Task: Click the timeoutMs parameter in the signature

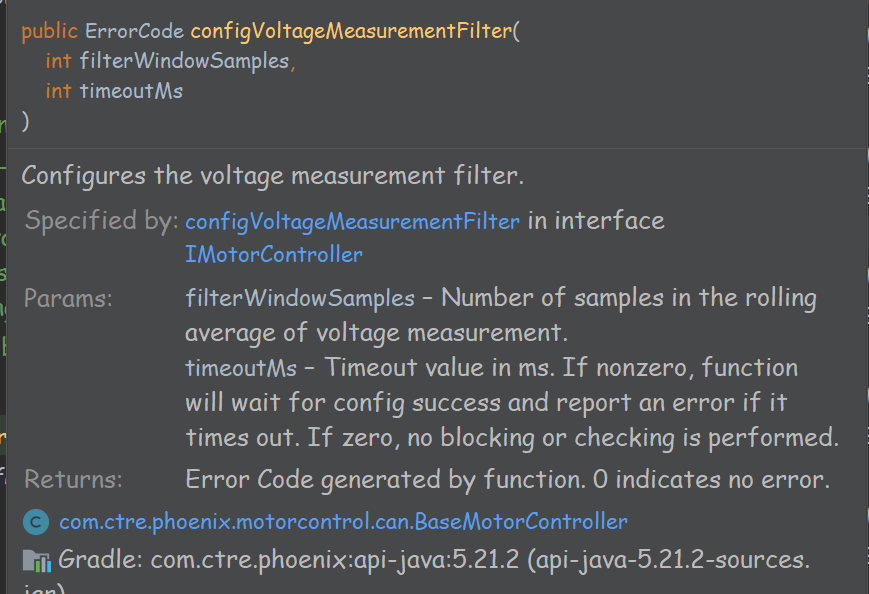Action: coord(131,91)
